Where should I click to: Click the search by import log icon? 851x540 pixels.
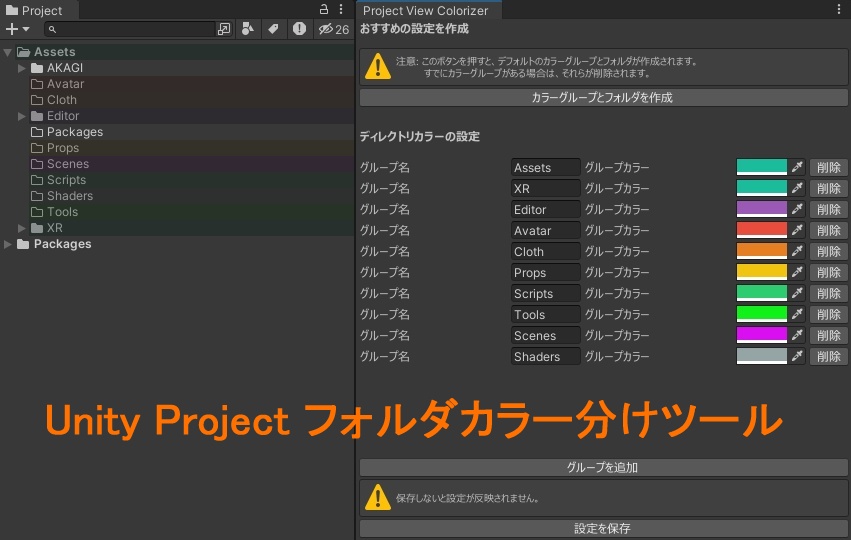(299, 29)
